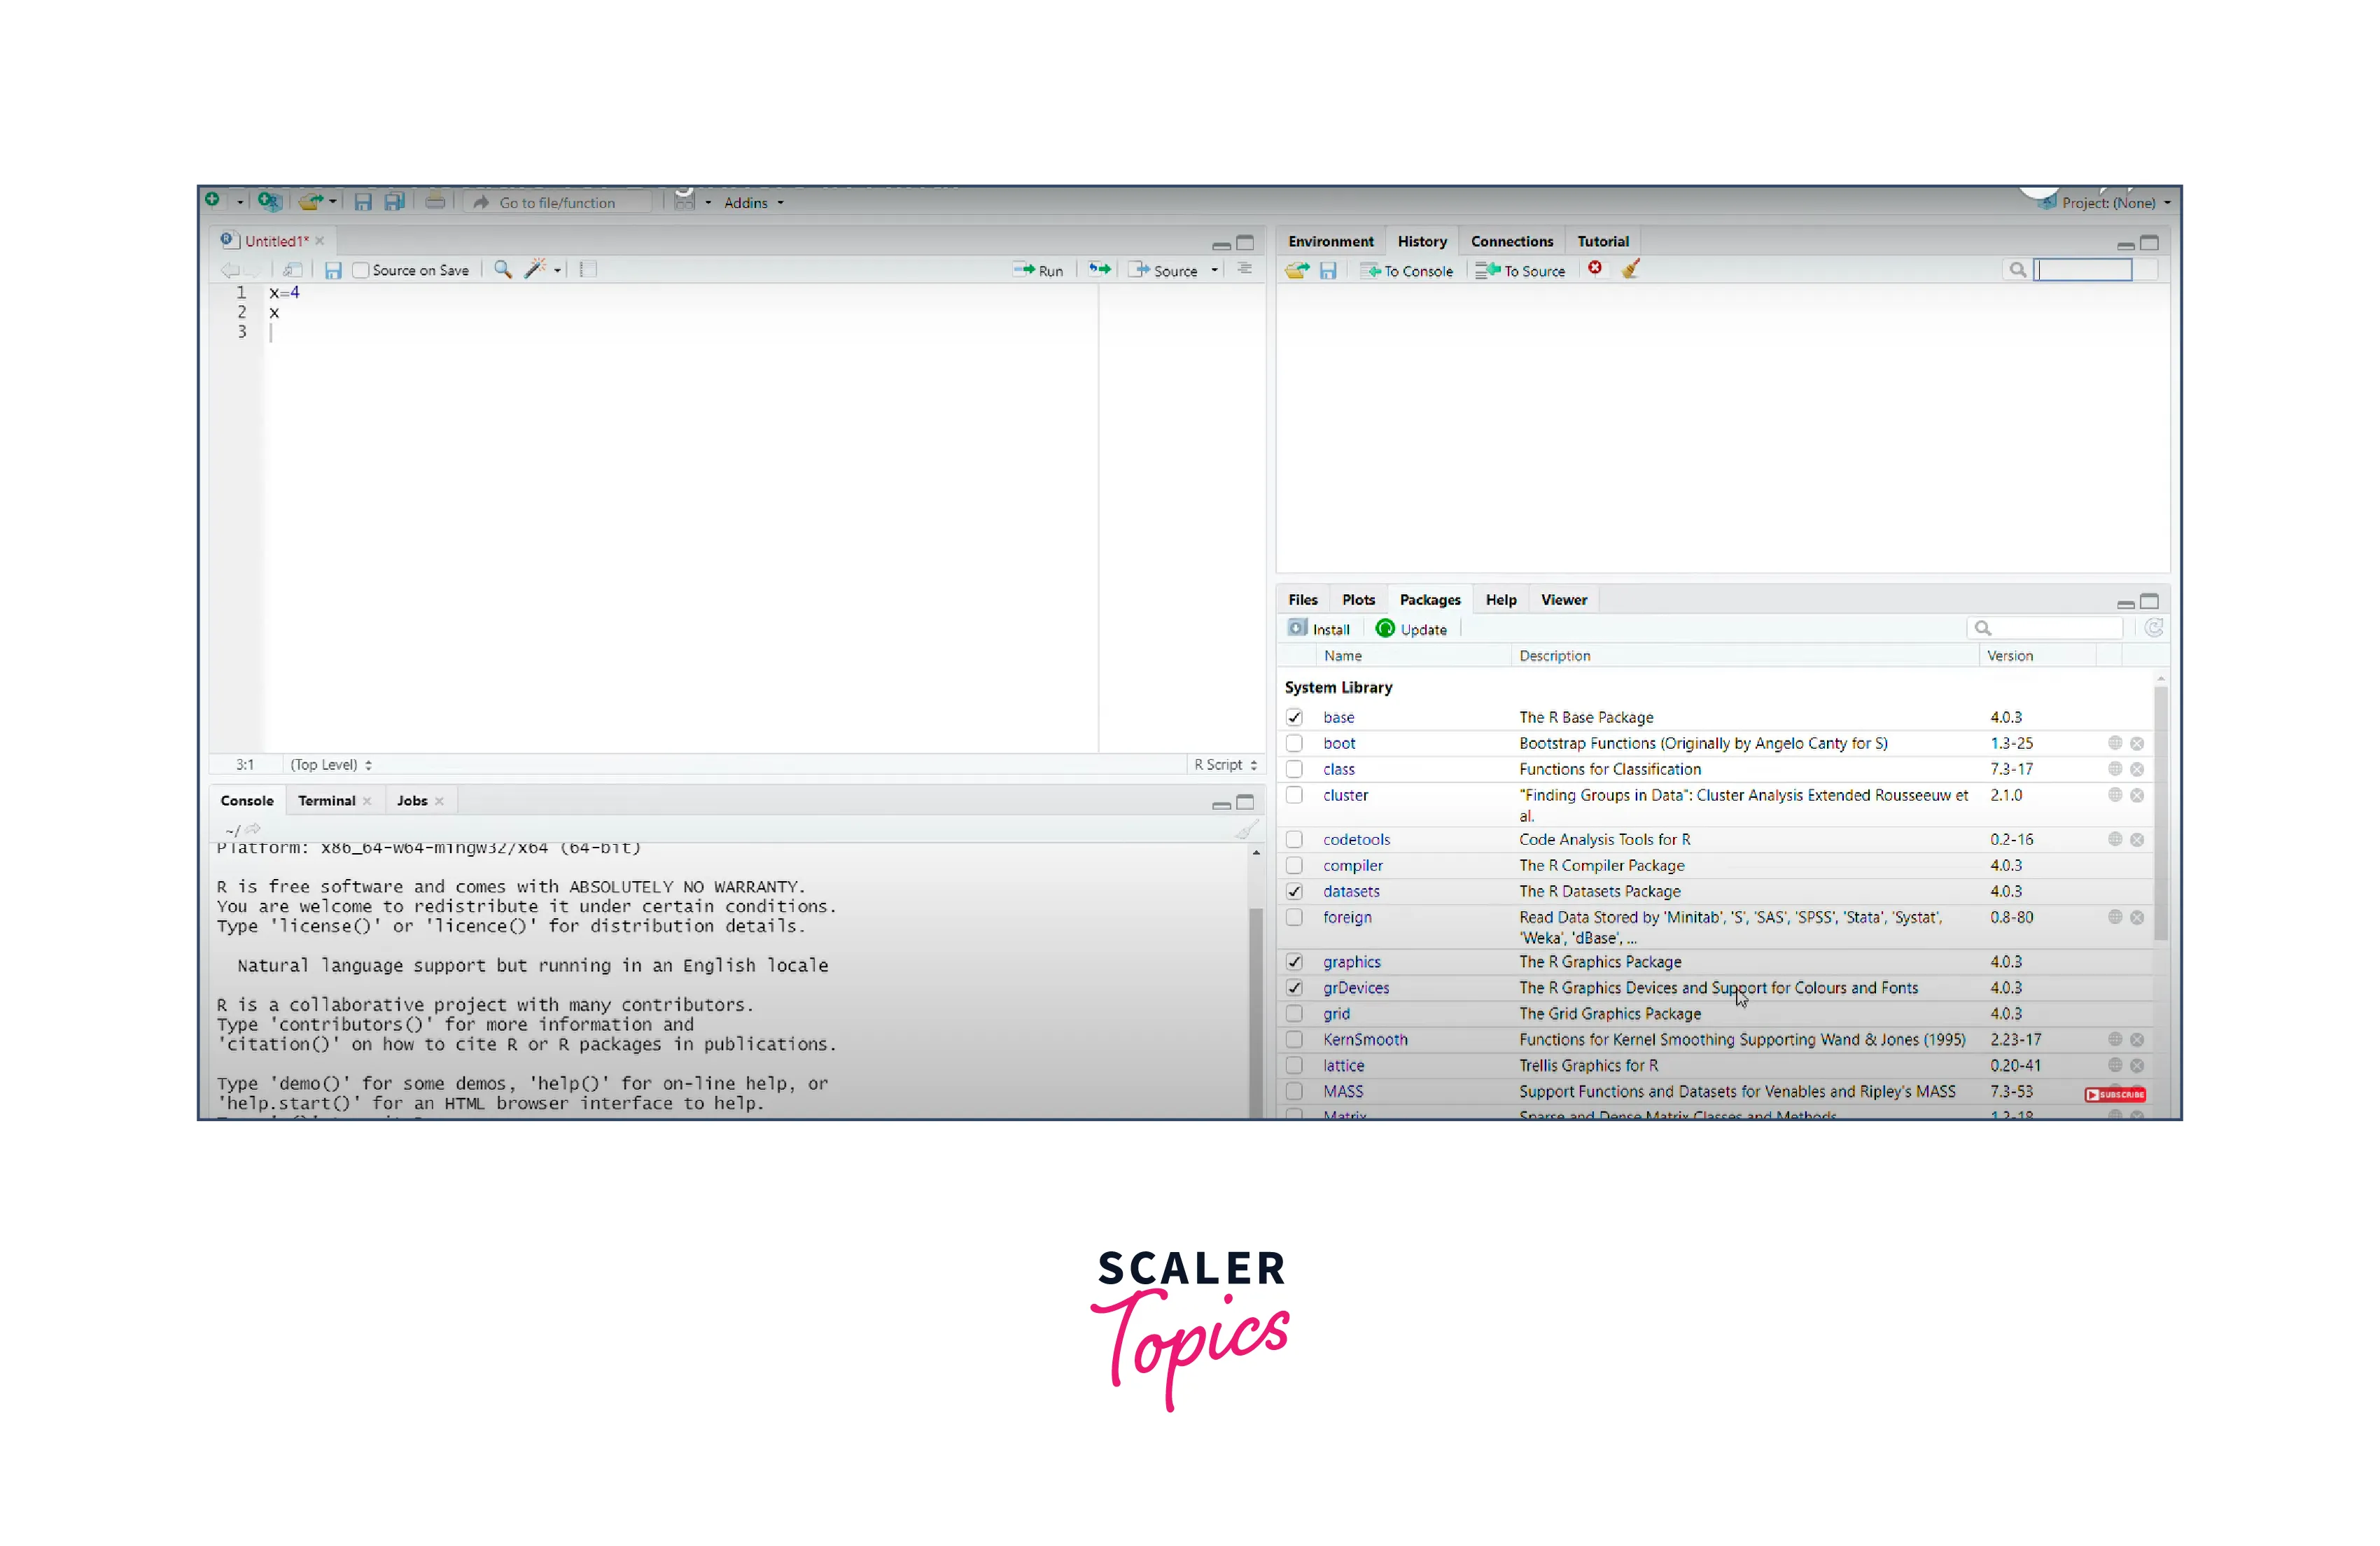Open the Plots tab
Image resolution: width=2380 pixels, height=1546 pixels.
[1358, 600]
